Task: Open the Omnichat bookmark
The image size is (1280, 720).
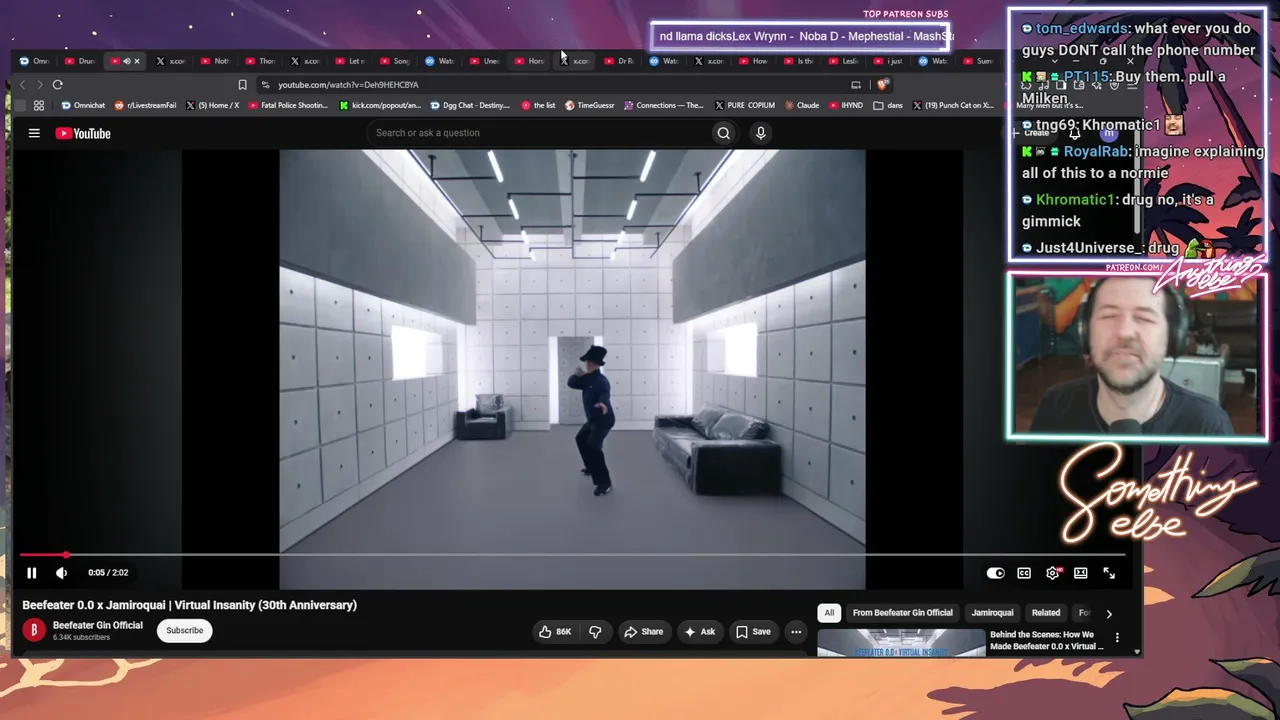Action: point(83,105)
